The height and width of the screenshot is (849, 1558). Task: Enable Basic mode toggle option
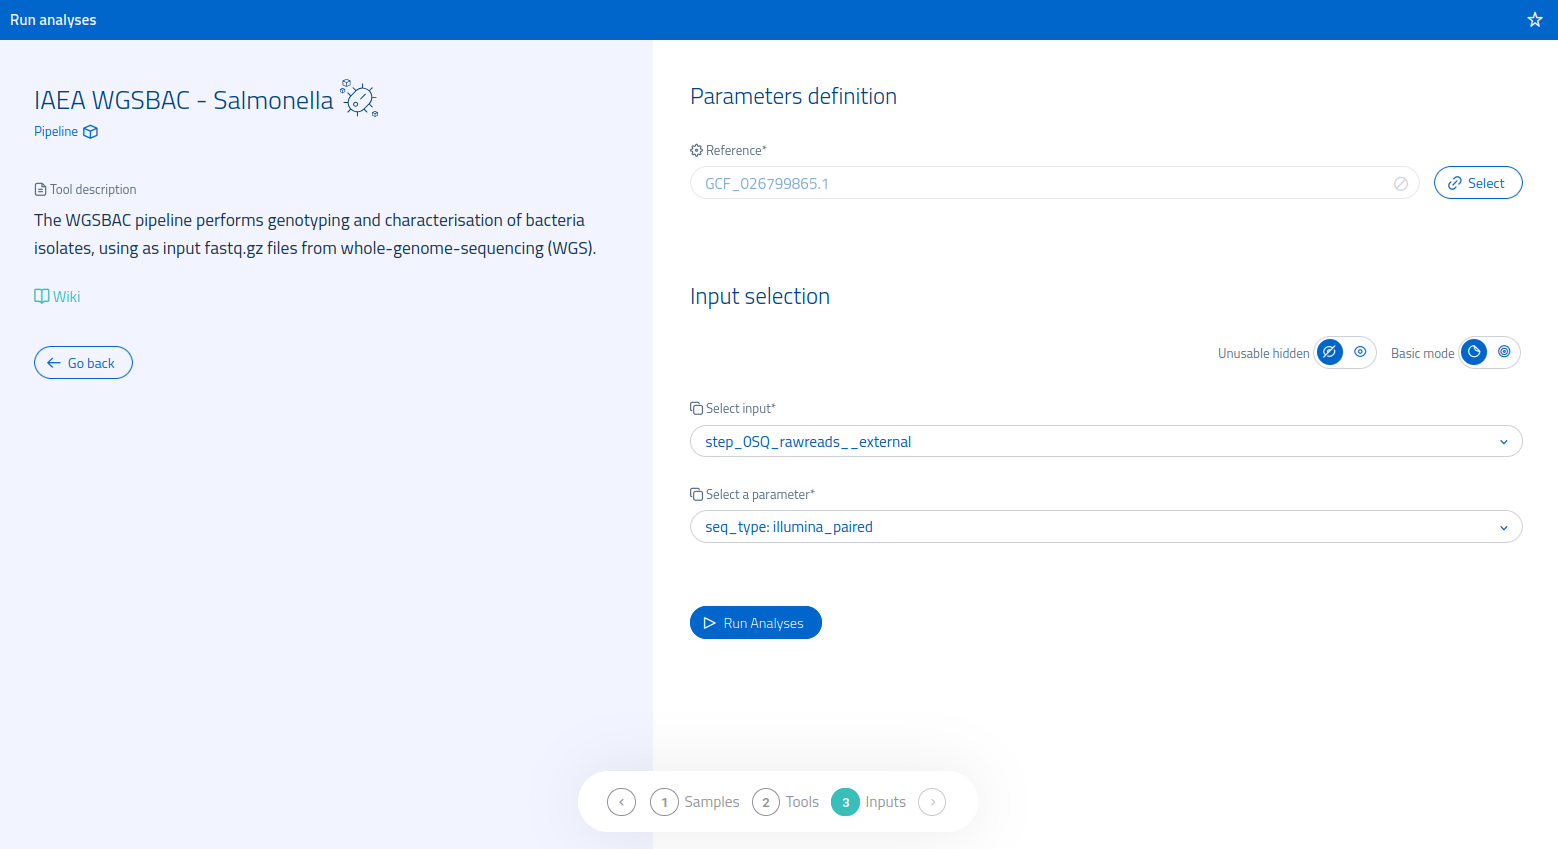coord(1474,352)
